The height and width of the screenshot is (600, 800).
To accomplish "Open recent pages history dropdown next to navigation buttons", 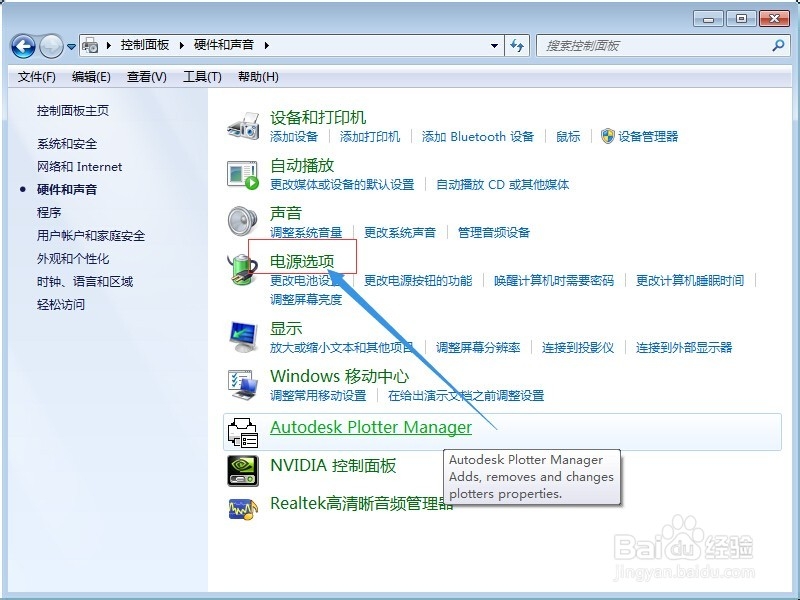I will pos(69,45).
